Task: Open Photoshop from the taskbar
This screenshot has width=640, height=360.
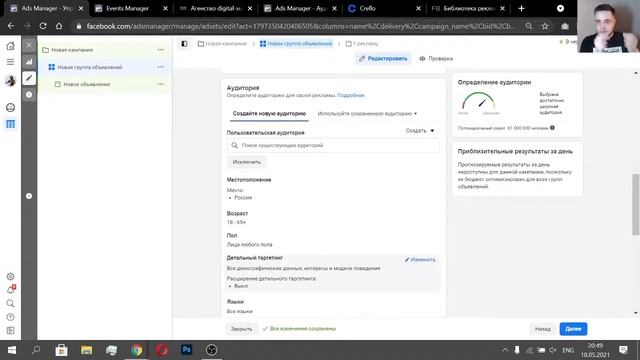Action: point(187,350)
